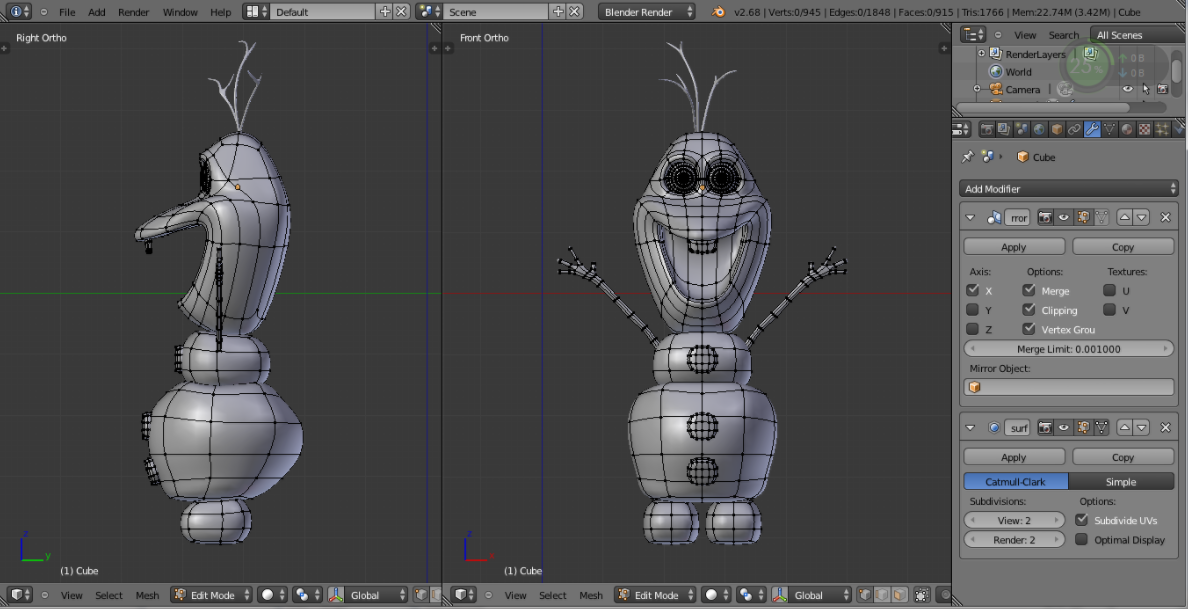The width and height of the screenshot is (1188, 609).
Task: Open the Render properties camera tab
Action: (987, 129)
